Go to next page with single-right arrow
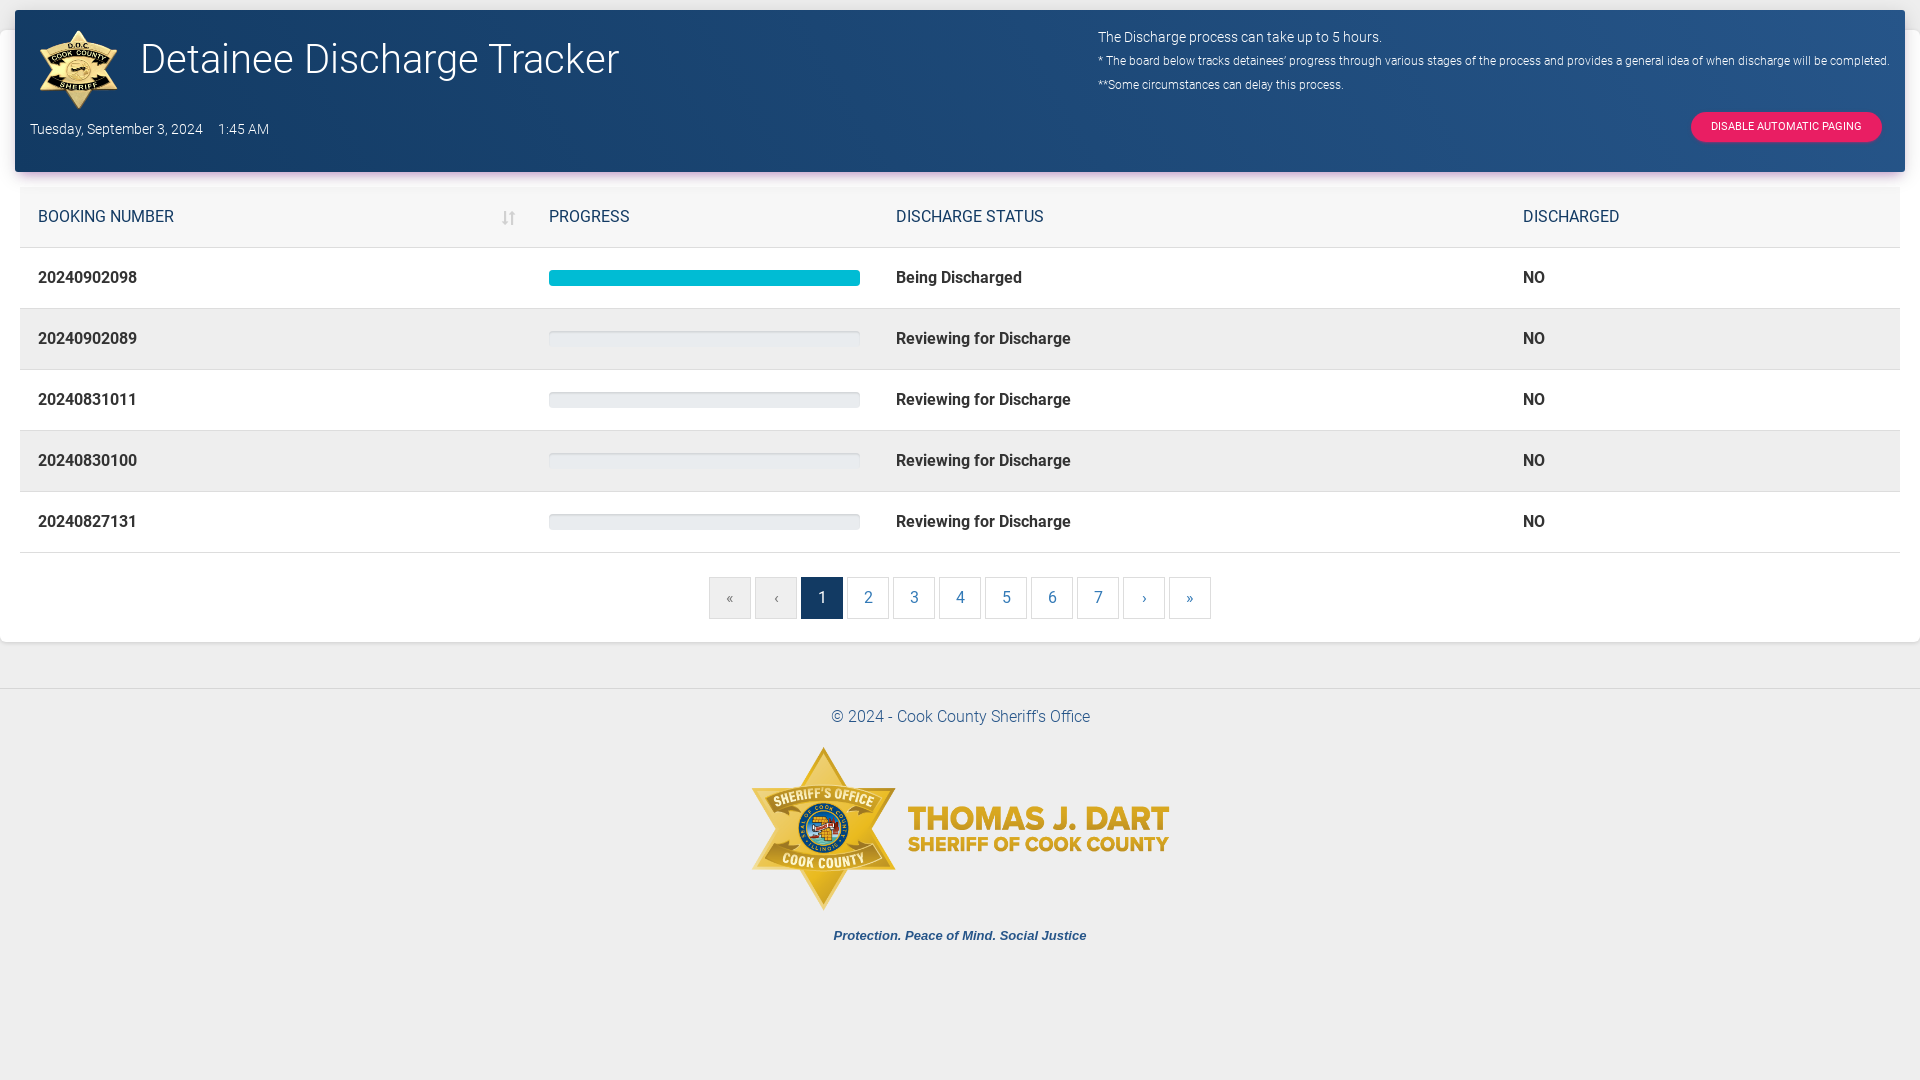The image size is (1920, 1080). point(1144,598)
